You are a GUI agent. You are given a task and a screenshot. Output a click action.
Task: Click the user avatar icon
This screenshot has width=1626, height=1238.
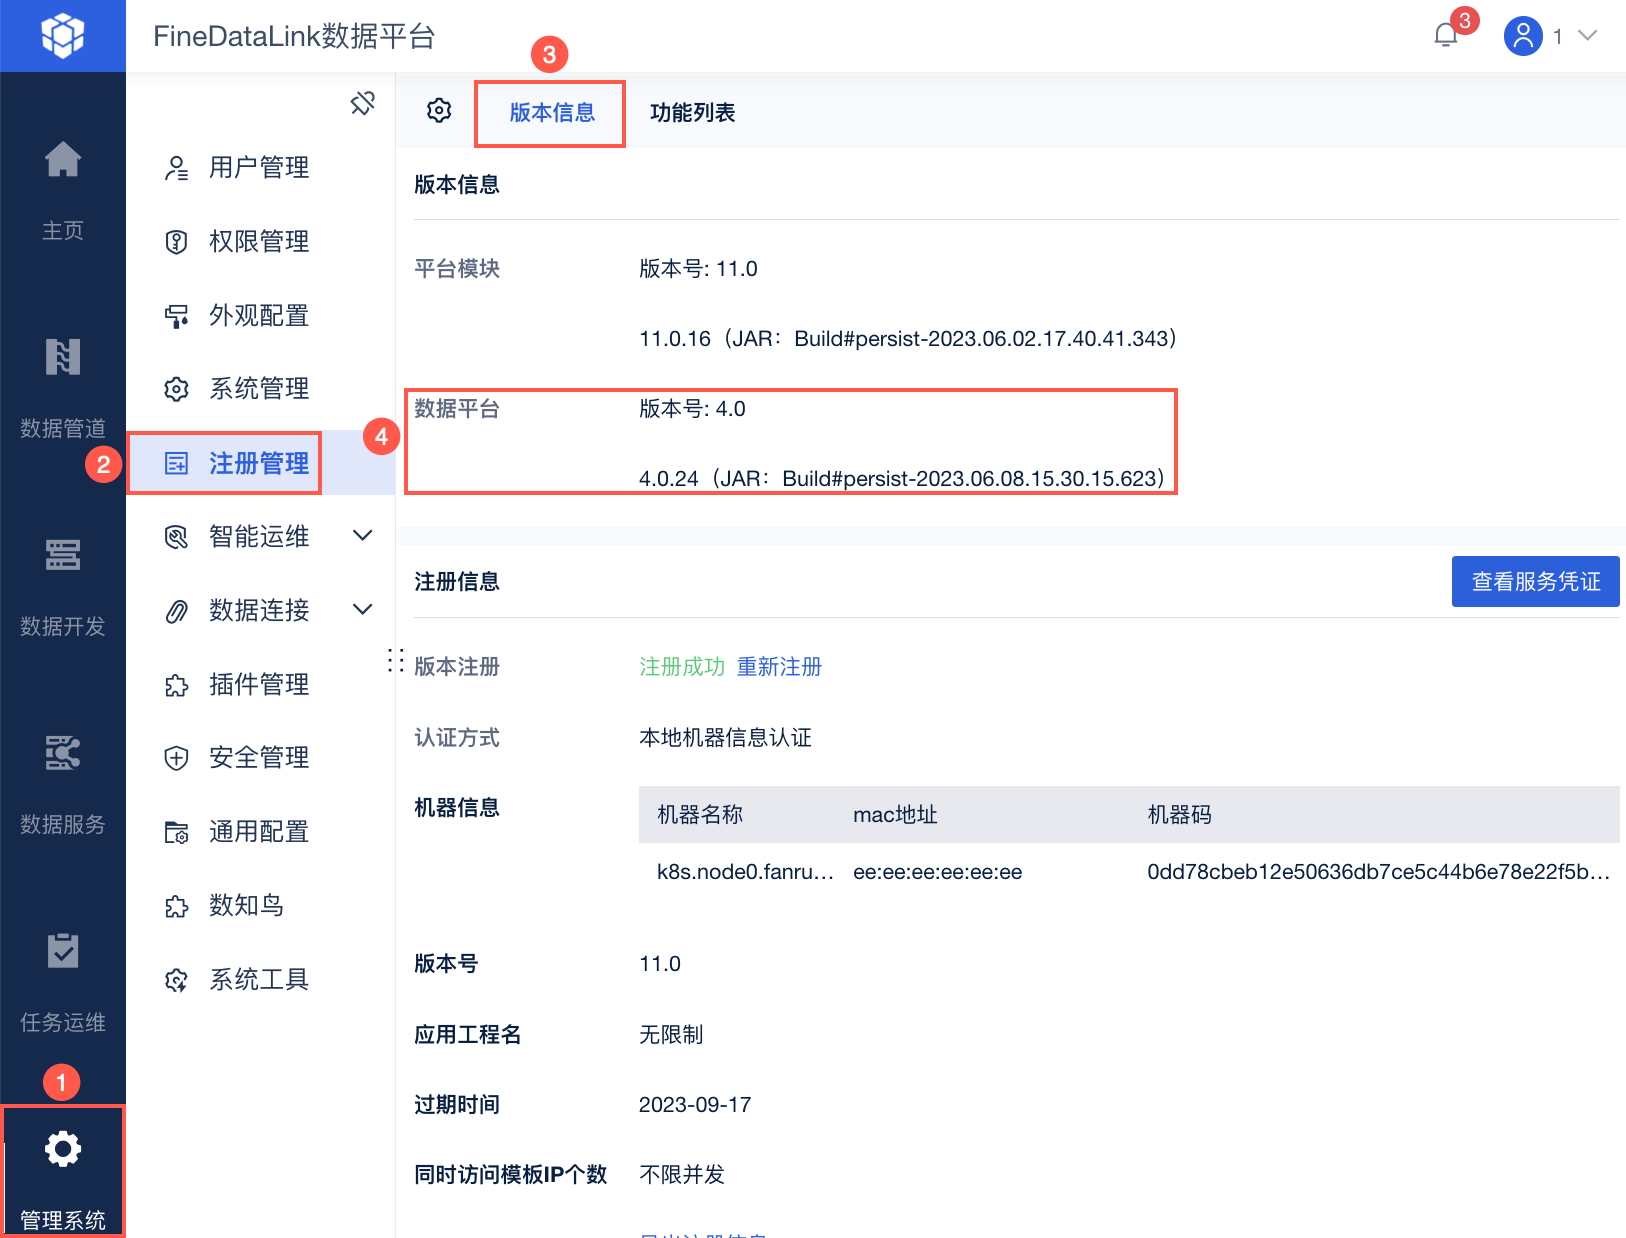click(x=1523, y=36)
